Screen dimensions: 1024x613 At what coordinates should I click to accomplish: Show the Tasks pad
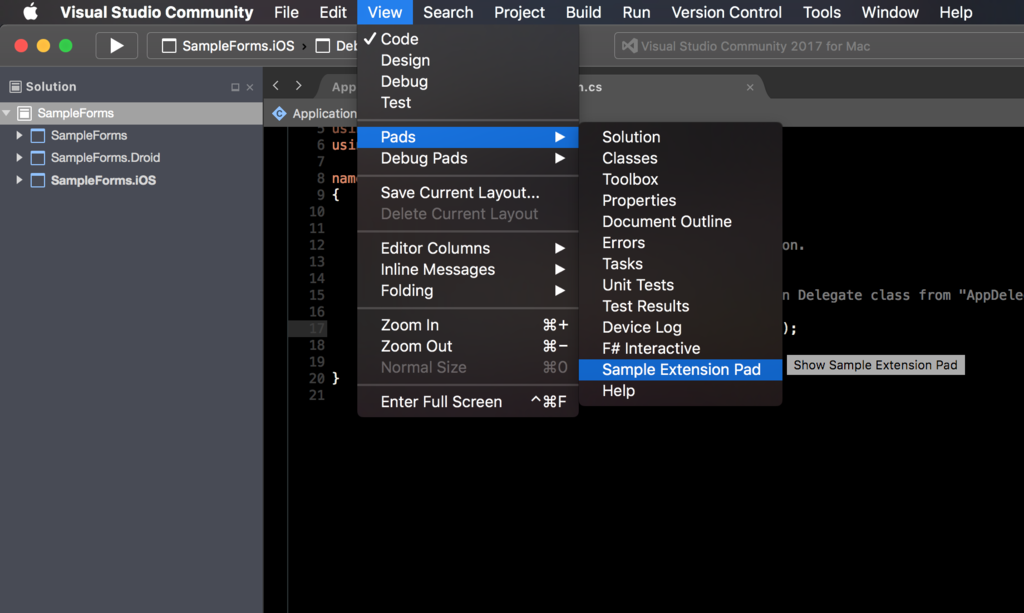[680, 264]
